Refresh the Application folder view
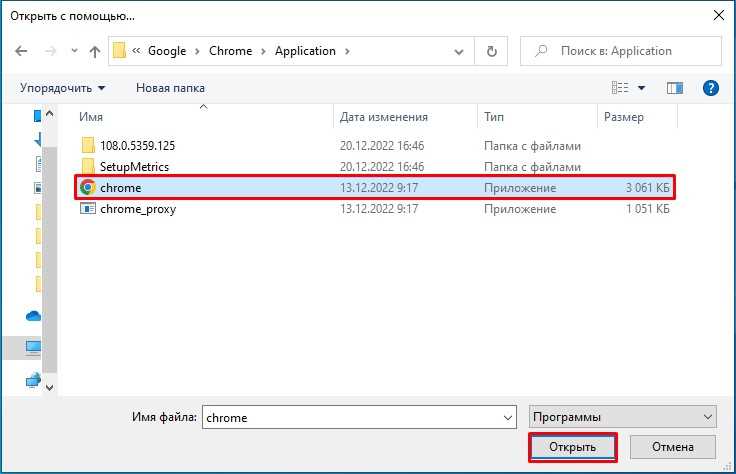Screen dimensions: 736x474 pos(491,51)
